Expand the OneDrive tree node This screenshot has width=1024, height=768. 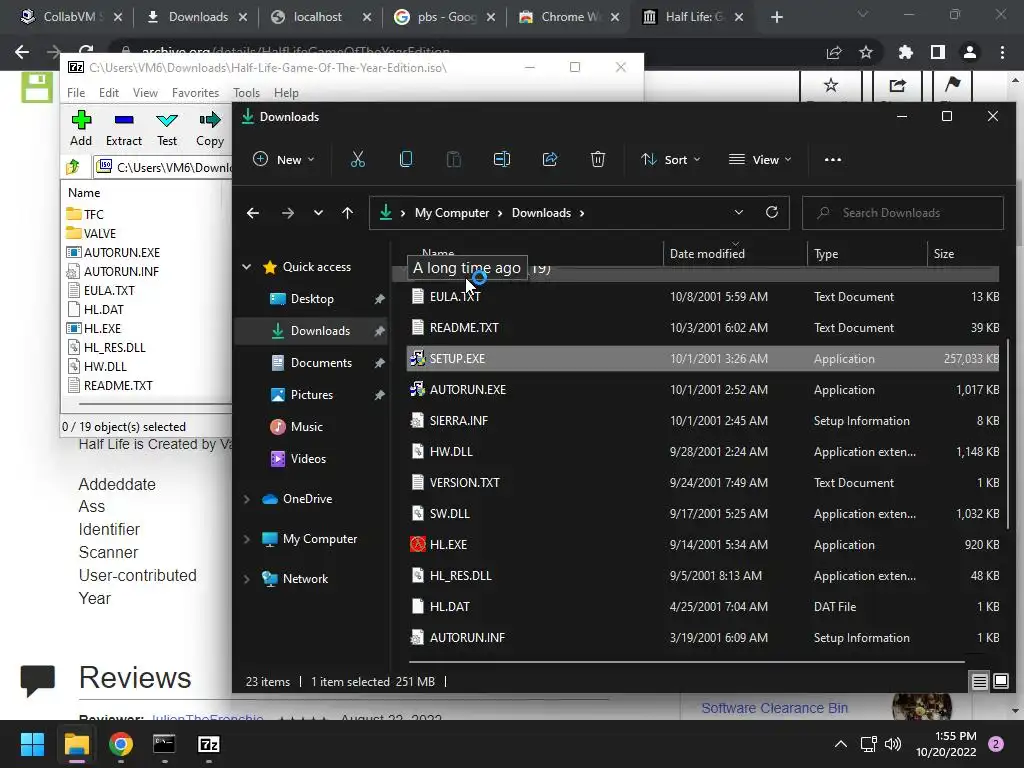point(247,499)
